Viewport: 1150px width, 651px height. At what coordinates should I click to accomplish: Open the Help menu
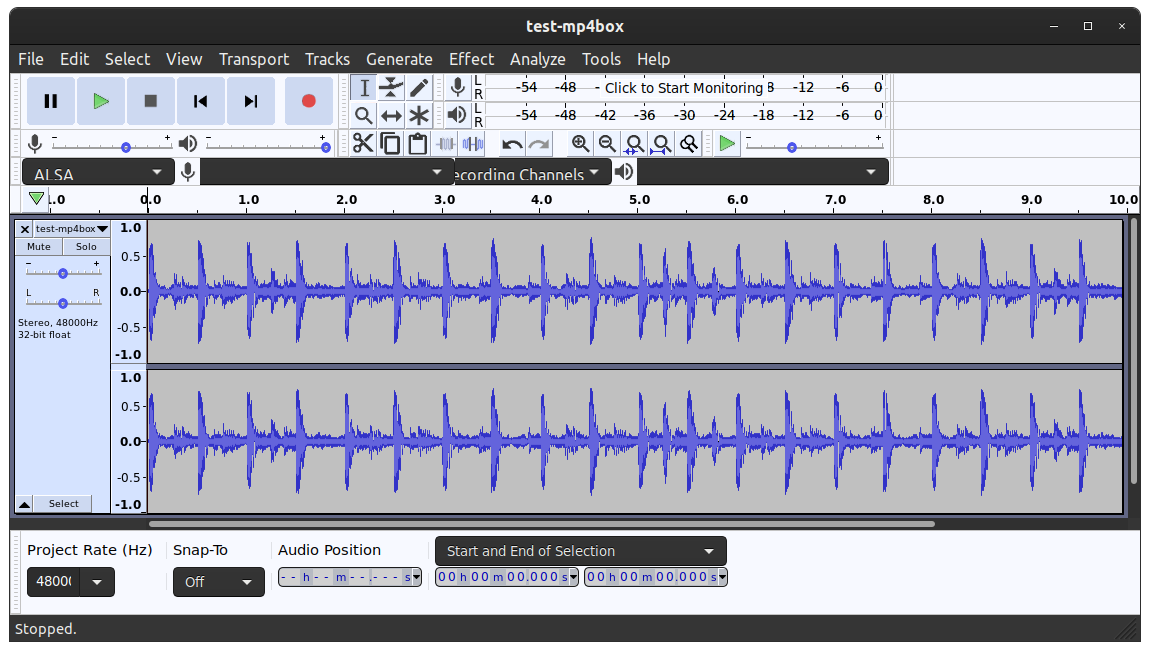coord(653,59)
